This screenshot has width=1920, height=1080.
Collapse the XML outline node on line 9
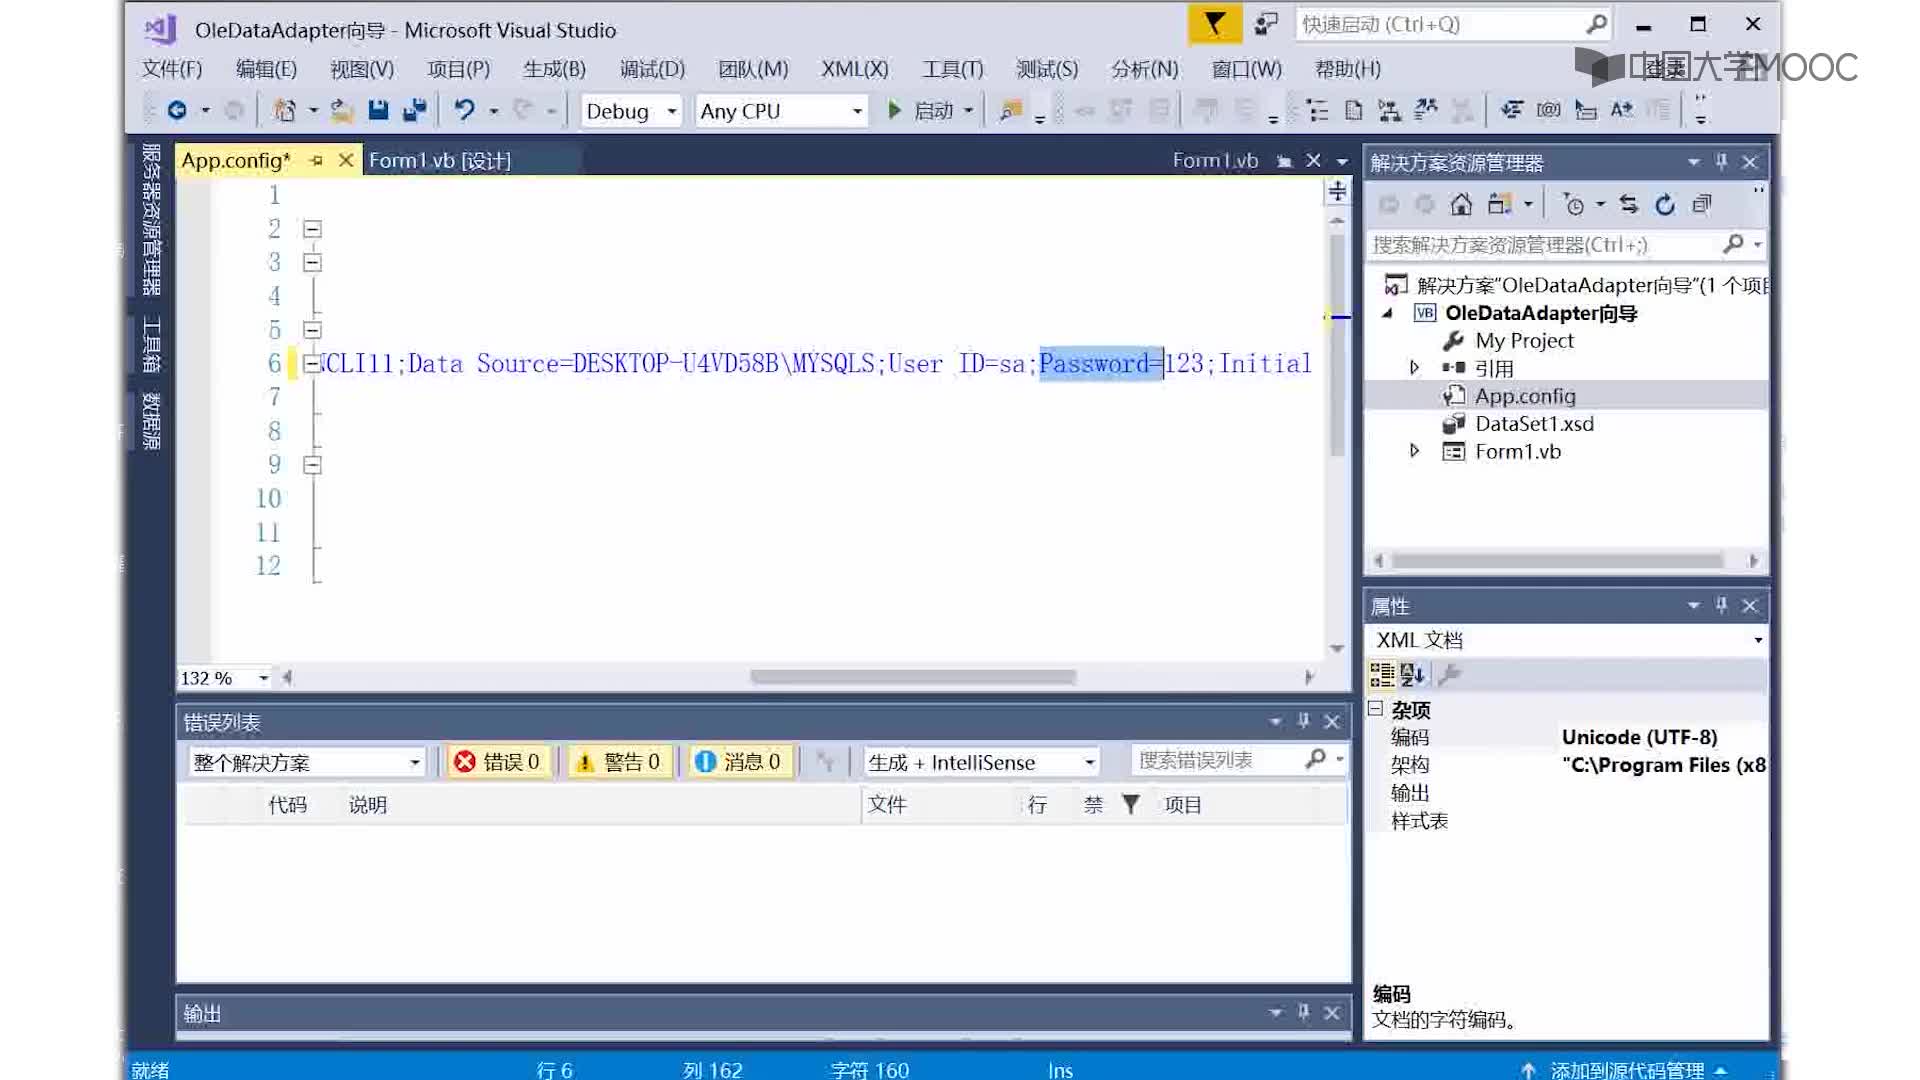pyautogui.click(x=312, y=465)
